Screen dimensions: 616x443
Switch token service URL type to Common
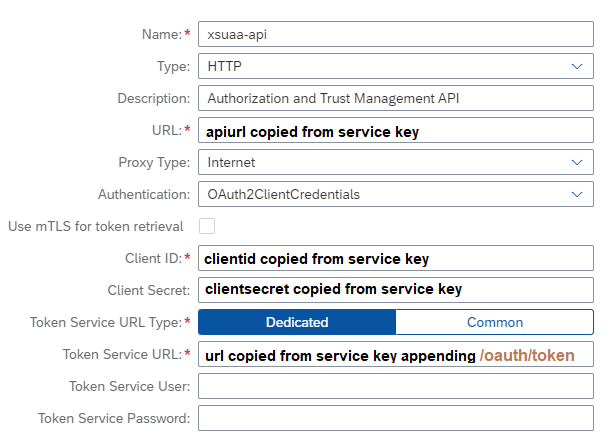494,322
